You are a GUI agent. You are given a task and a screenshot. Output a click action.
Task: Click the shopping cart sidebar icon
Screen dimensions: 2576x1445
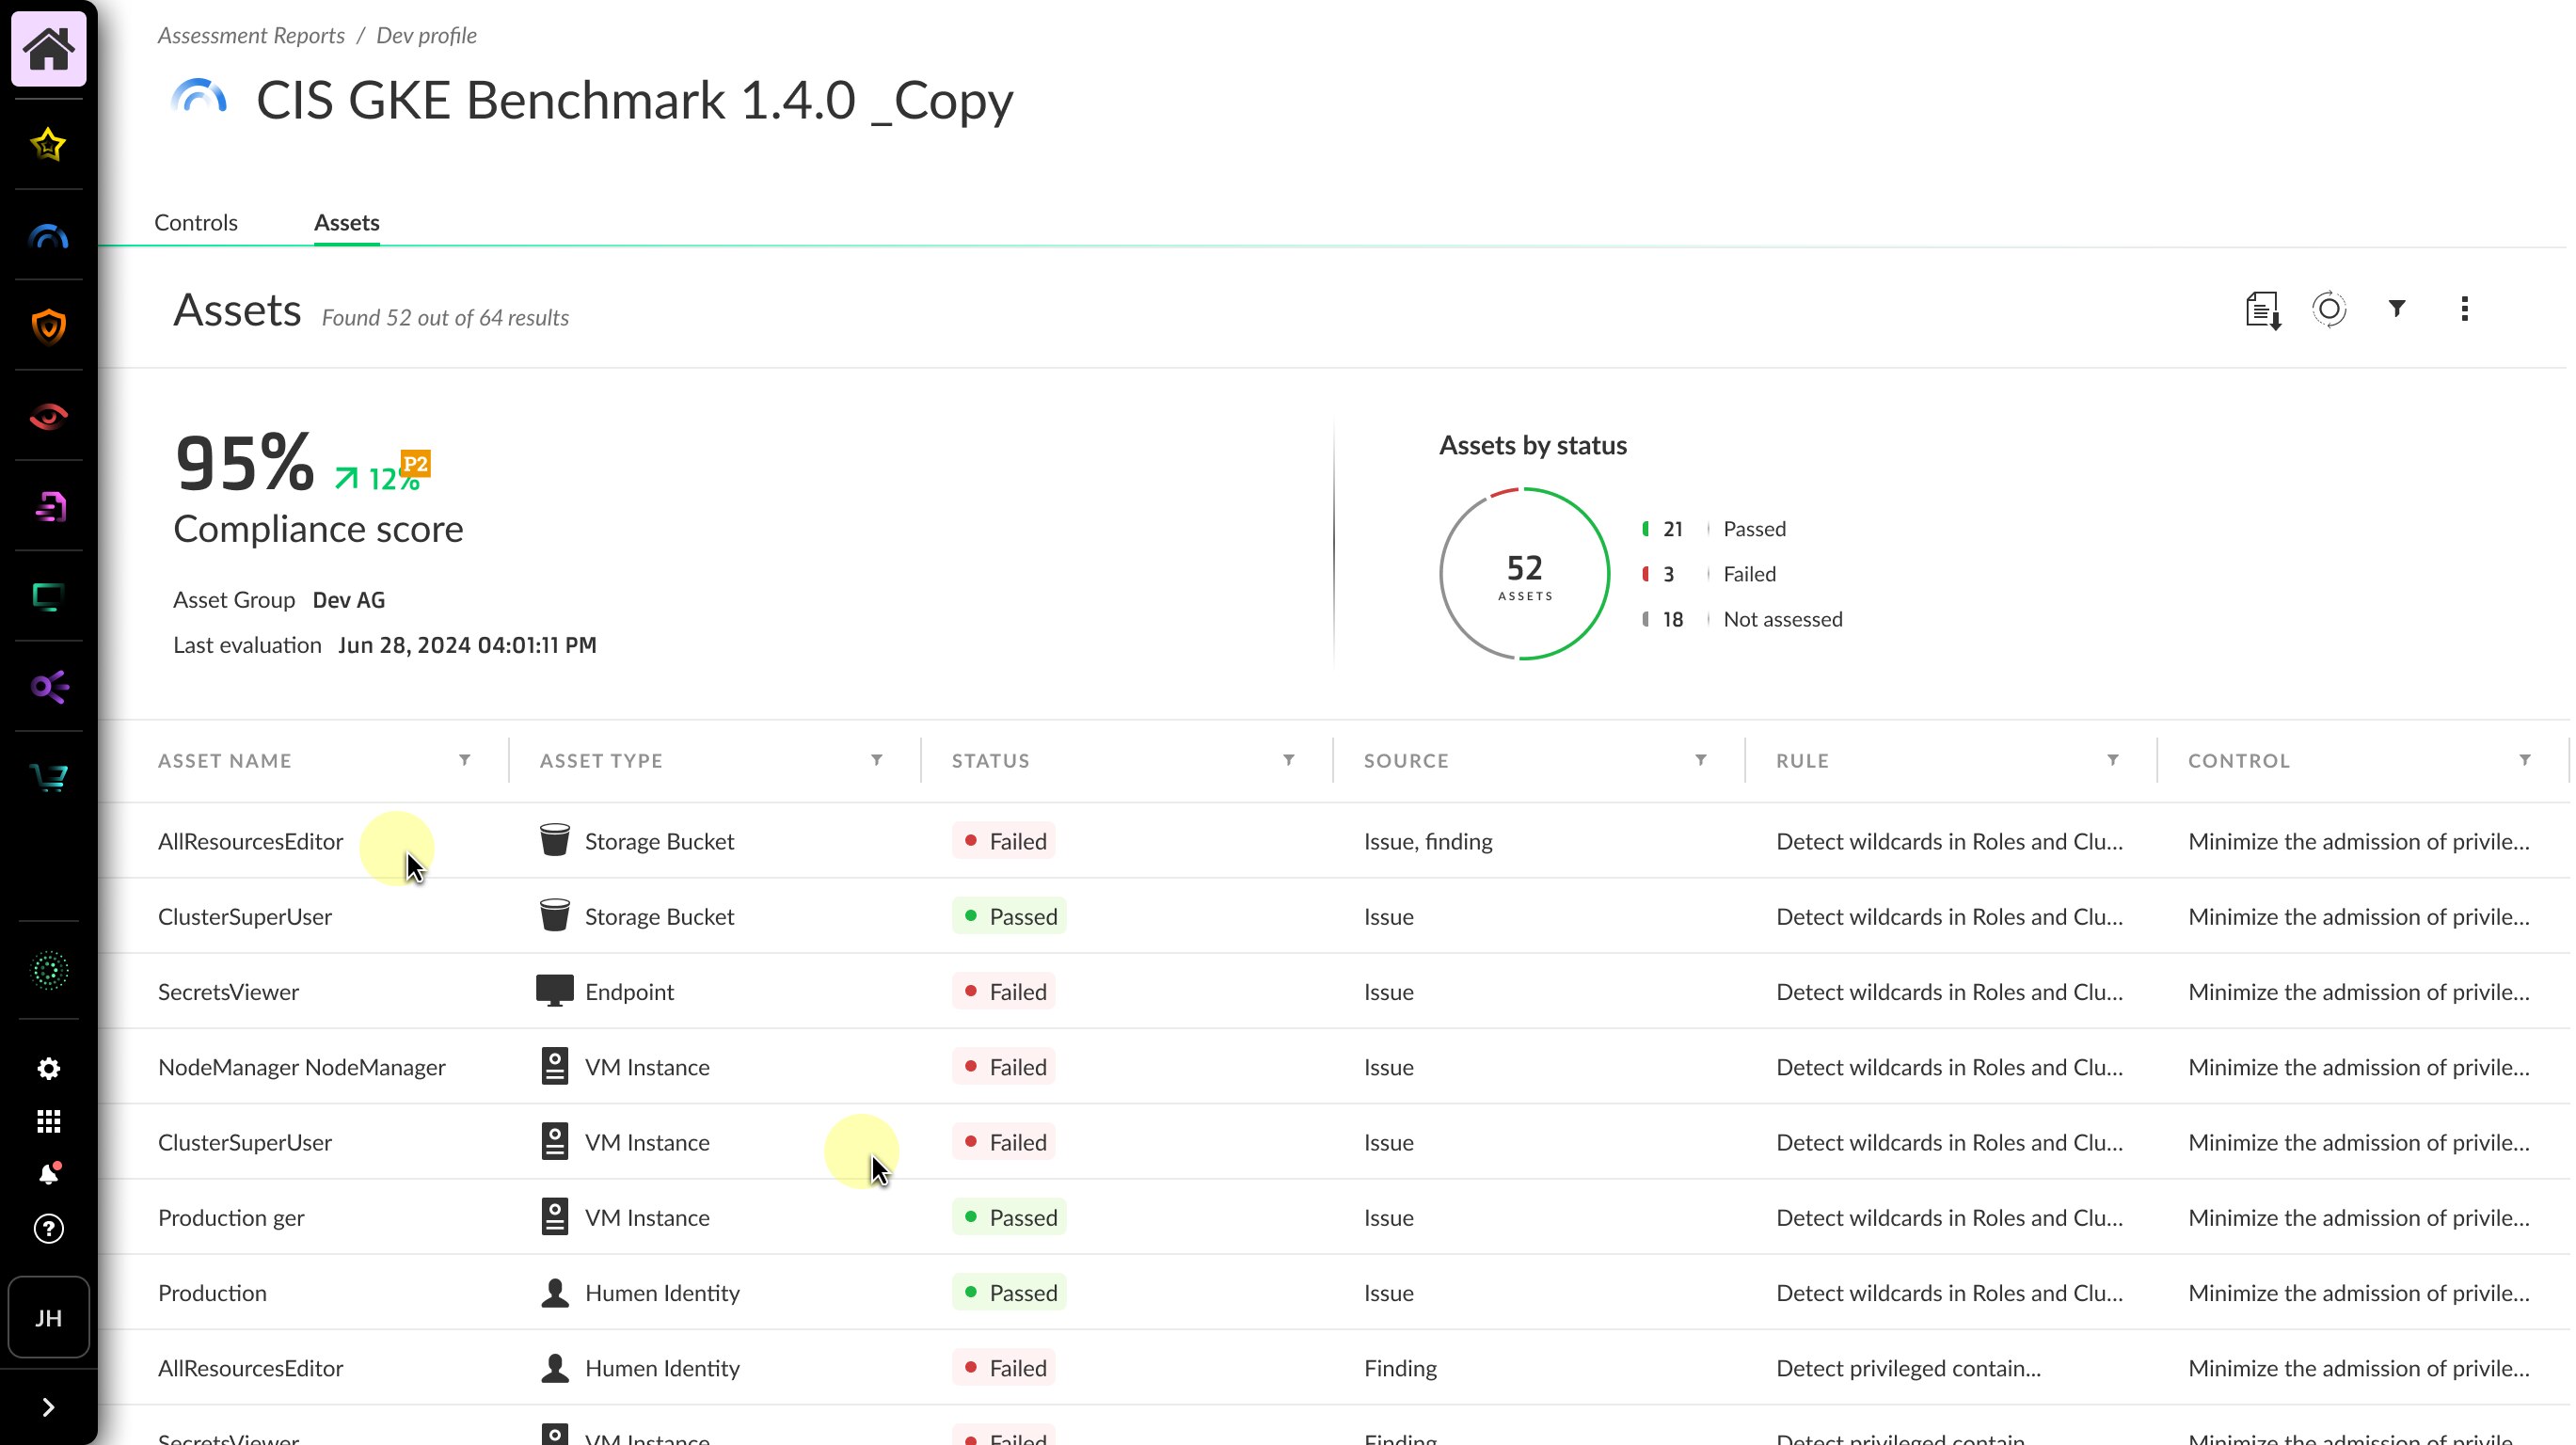(48, 777)
